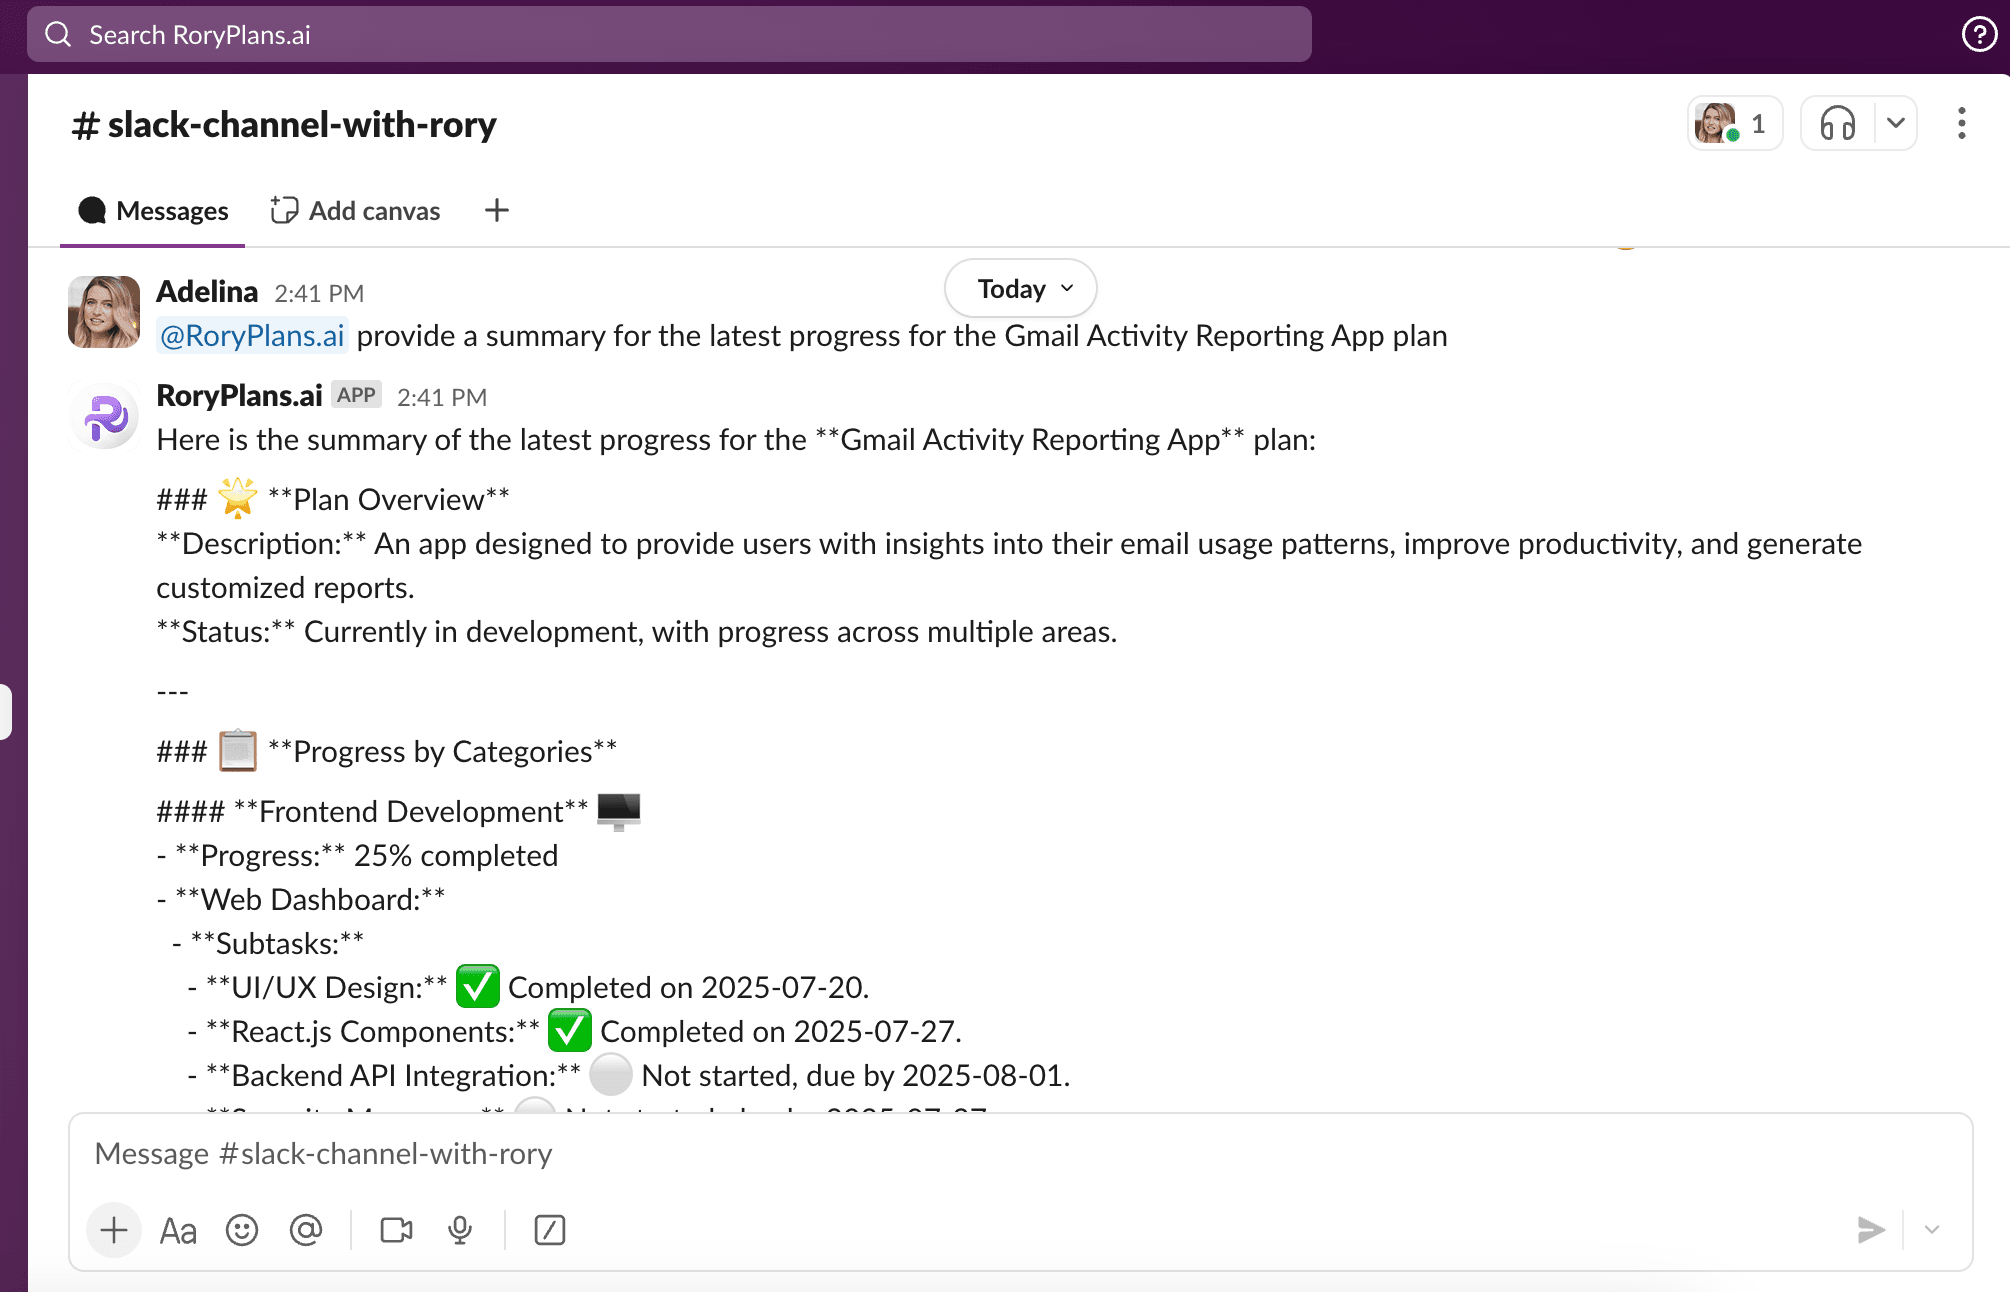Open the Today date jump dropdown
This screenshot has height=1292, width=2010.
click(1019, 288)
